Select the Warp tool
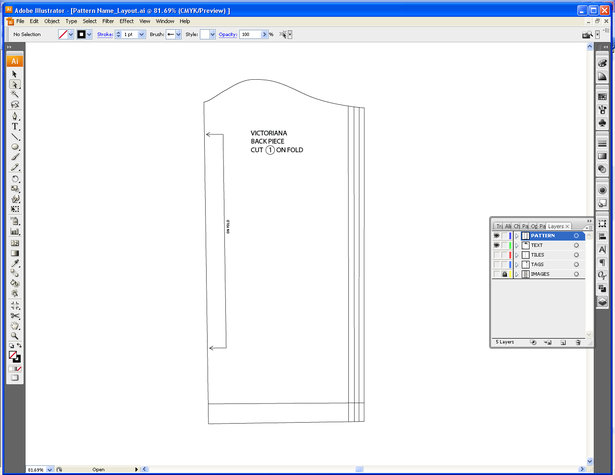This screenshot has width=615, height=475. 15,199
